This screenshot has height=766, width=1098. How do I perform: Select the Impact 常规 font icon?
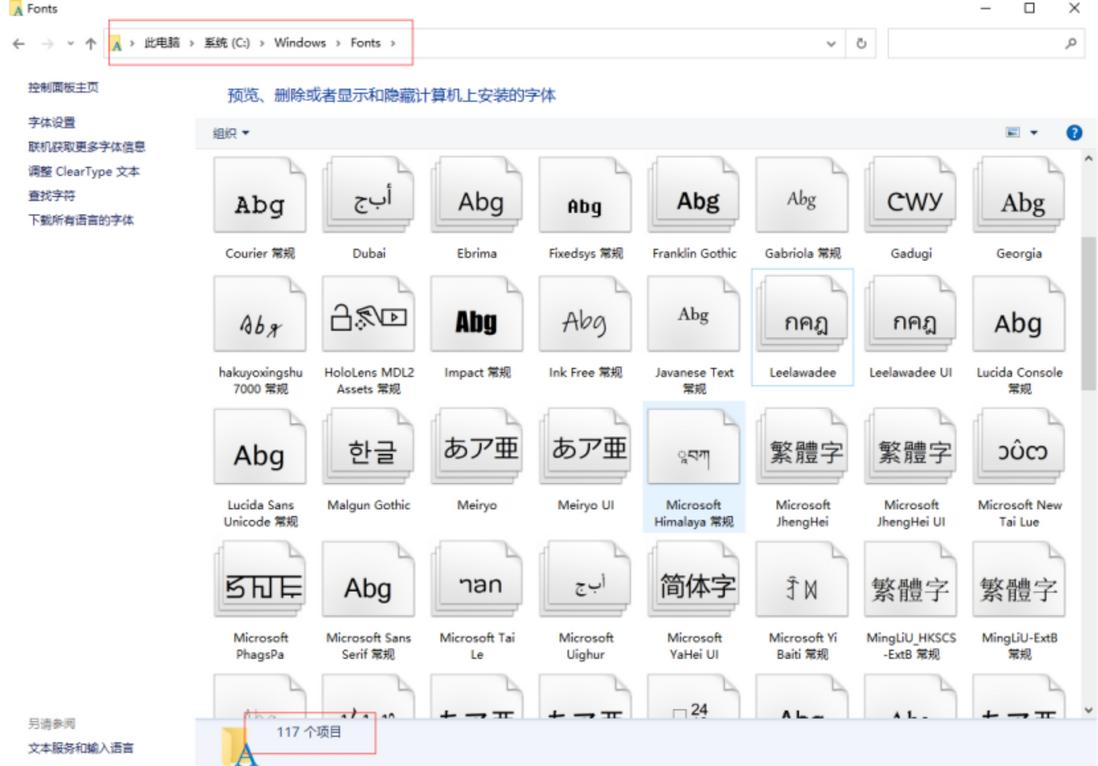point(477,314)
